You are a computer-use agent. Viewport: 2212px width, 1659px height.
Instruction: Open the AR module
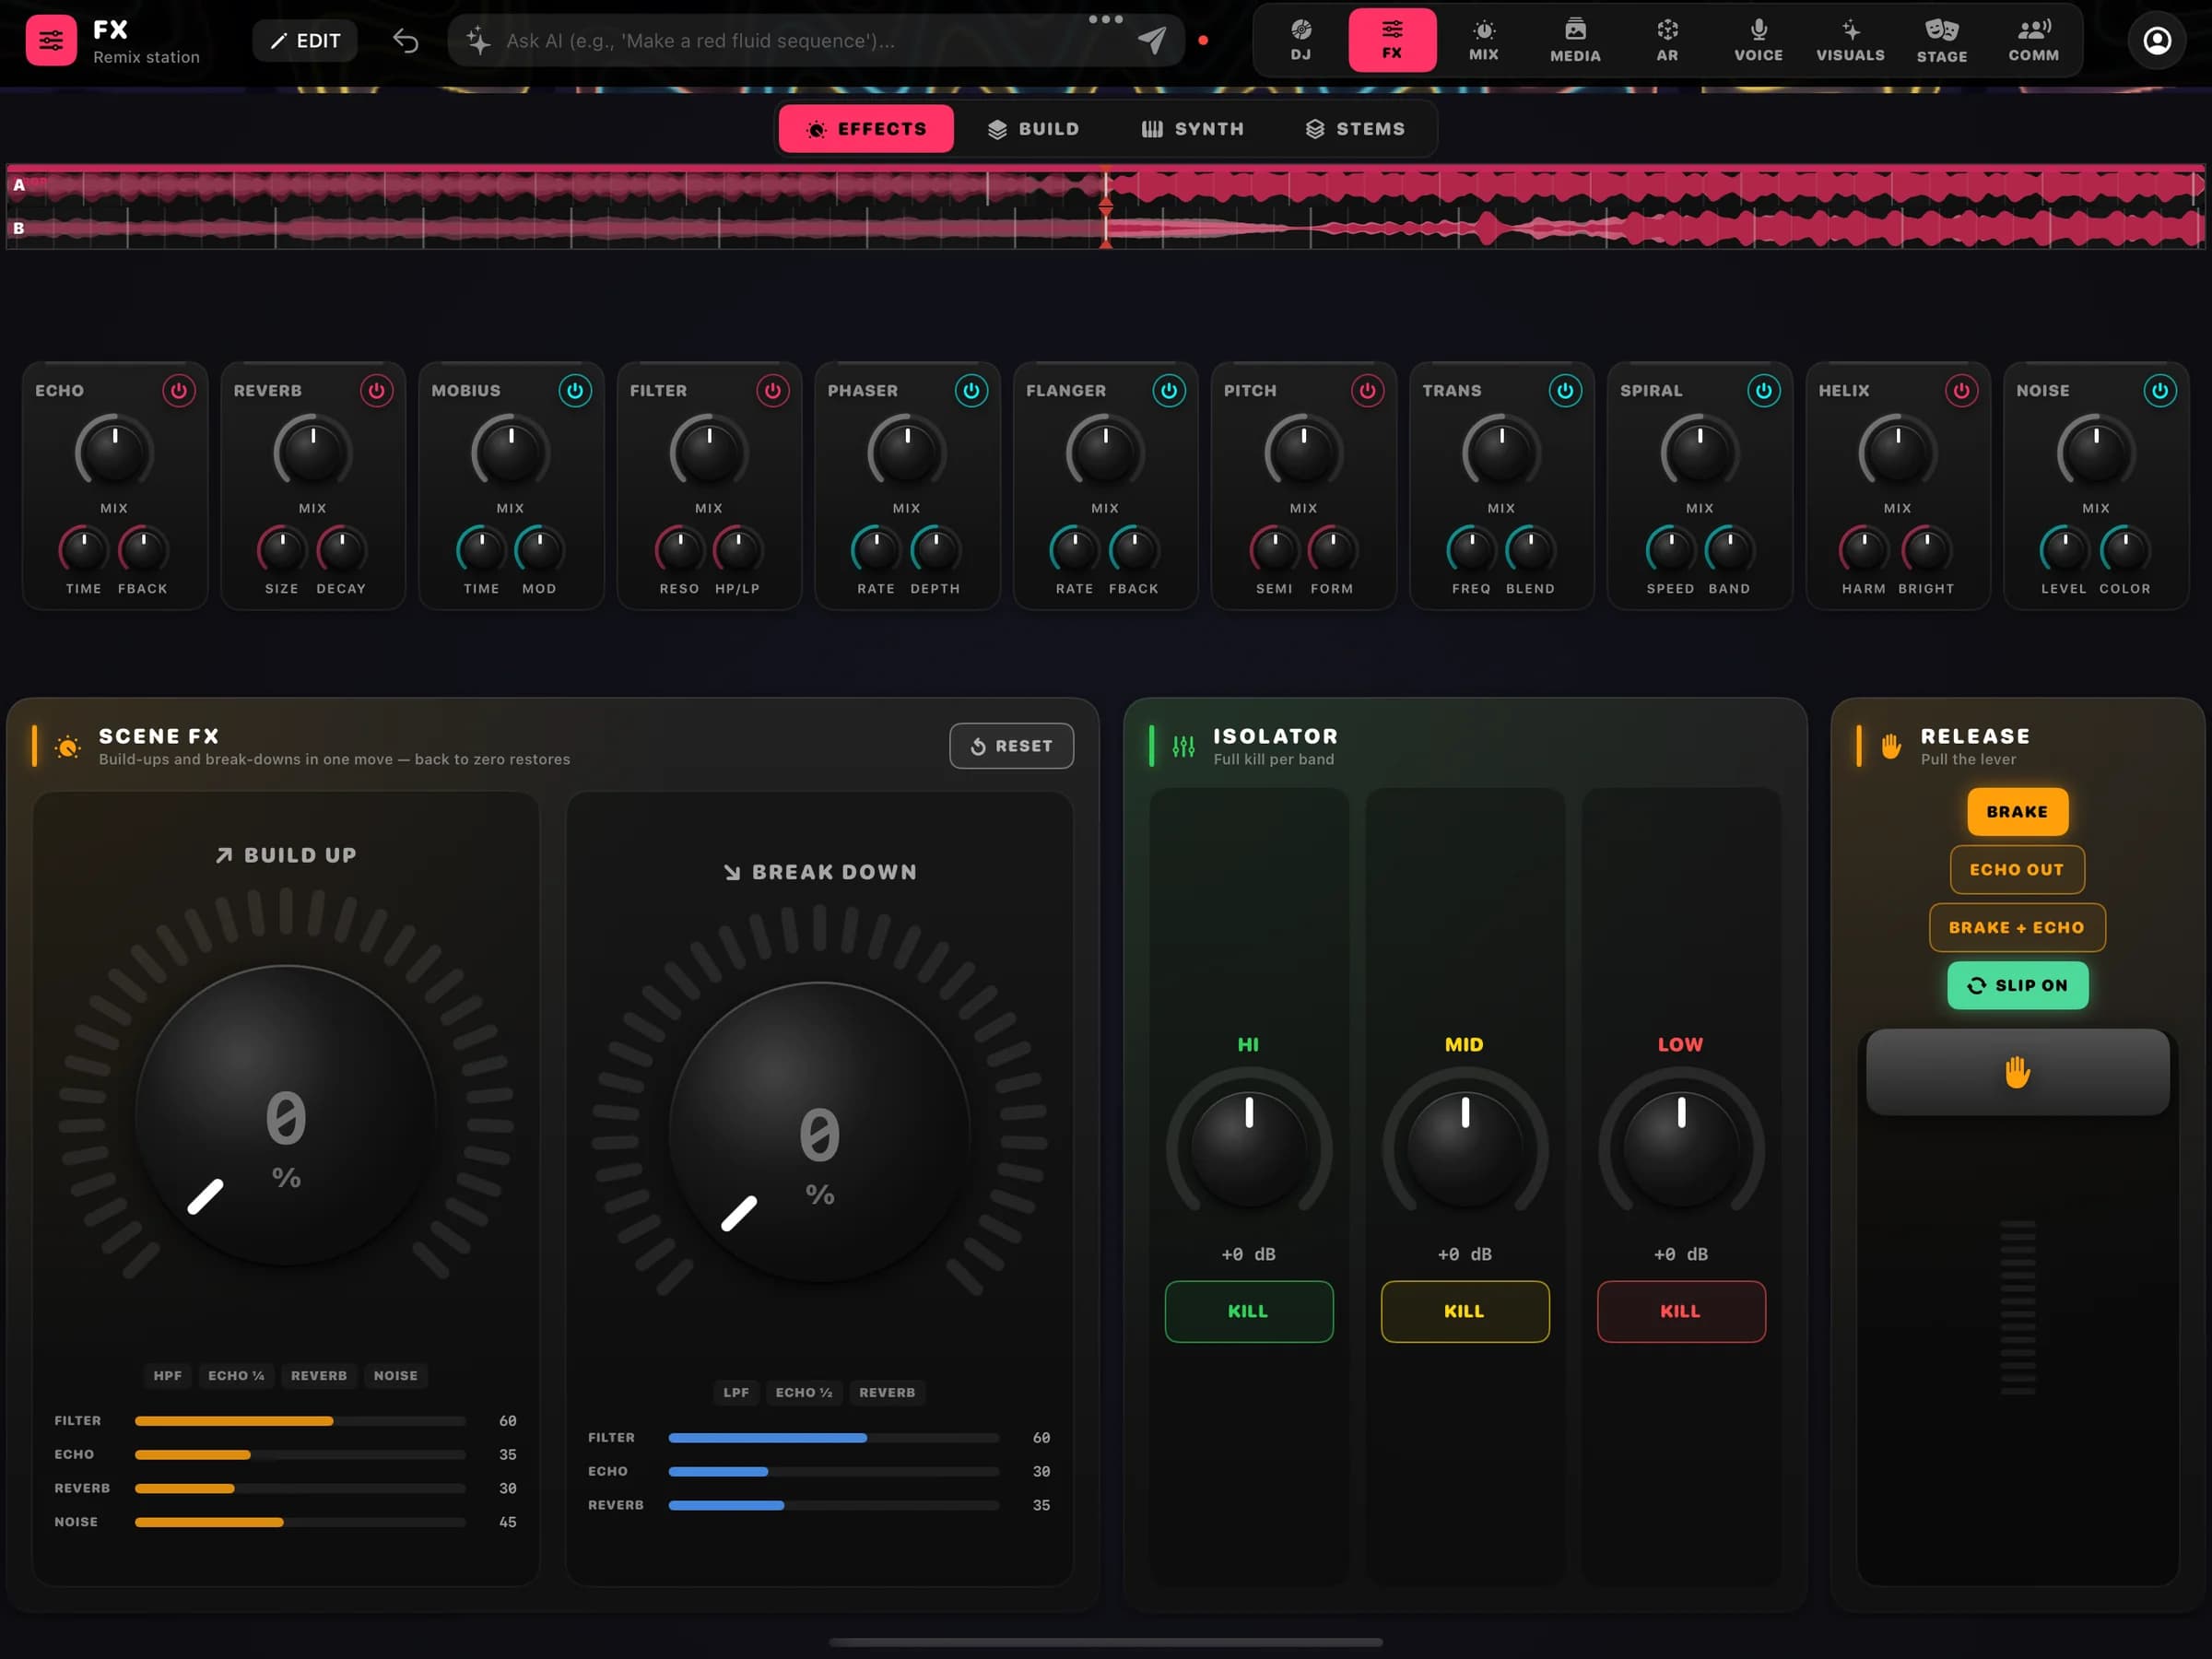[x=1667, y=40]
